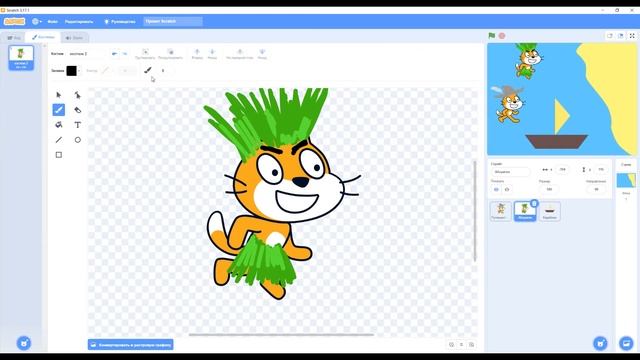
Task: Click the Forward layer button
Action: [197, 54]
